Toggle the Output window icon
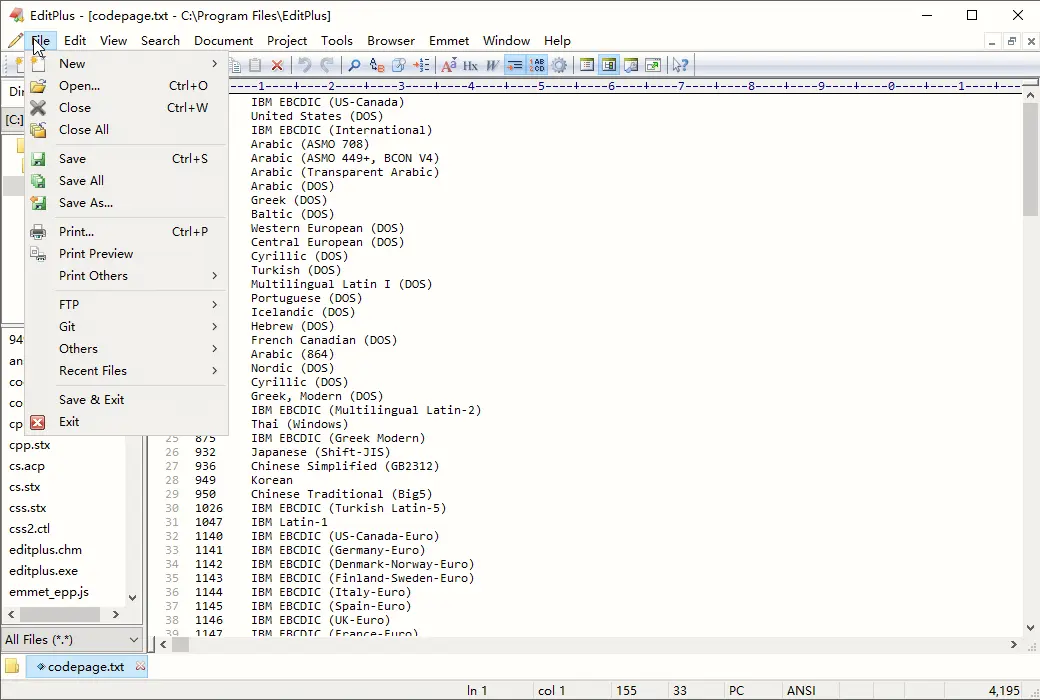The width and height of the screenshot is (1040, 700). pos(631,65)
